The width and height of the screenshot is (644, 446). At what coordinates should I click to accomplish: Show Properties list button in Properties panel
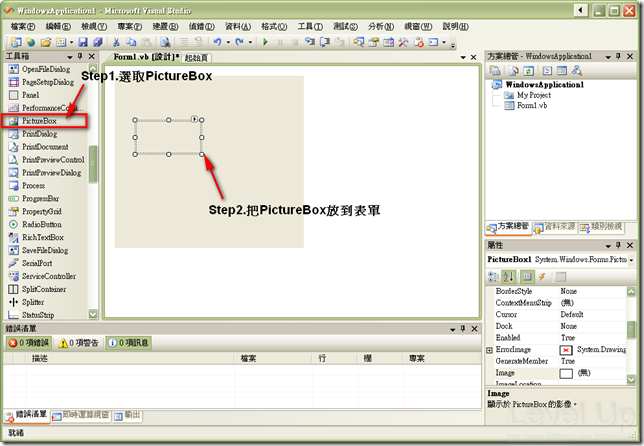click(x=527, y=277)
